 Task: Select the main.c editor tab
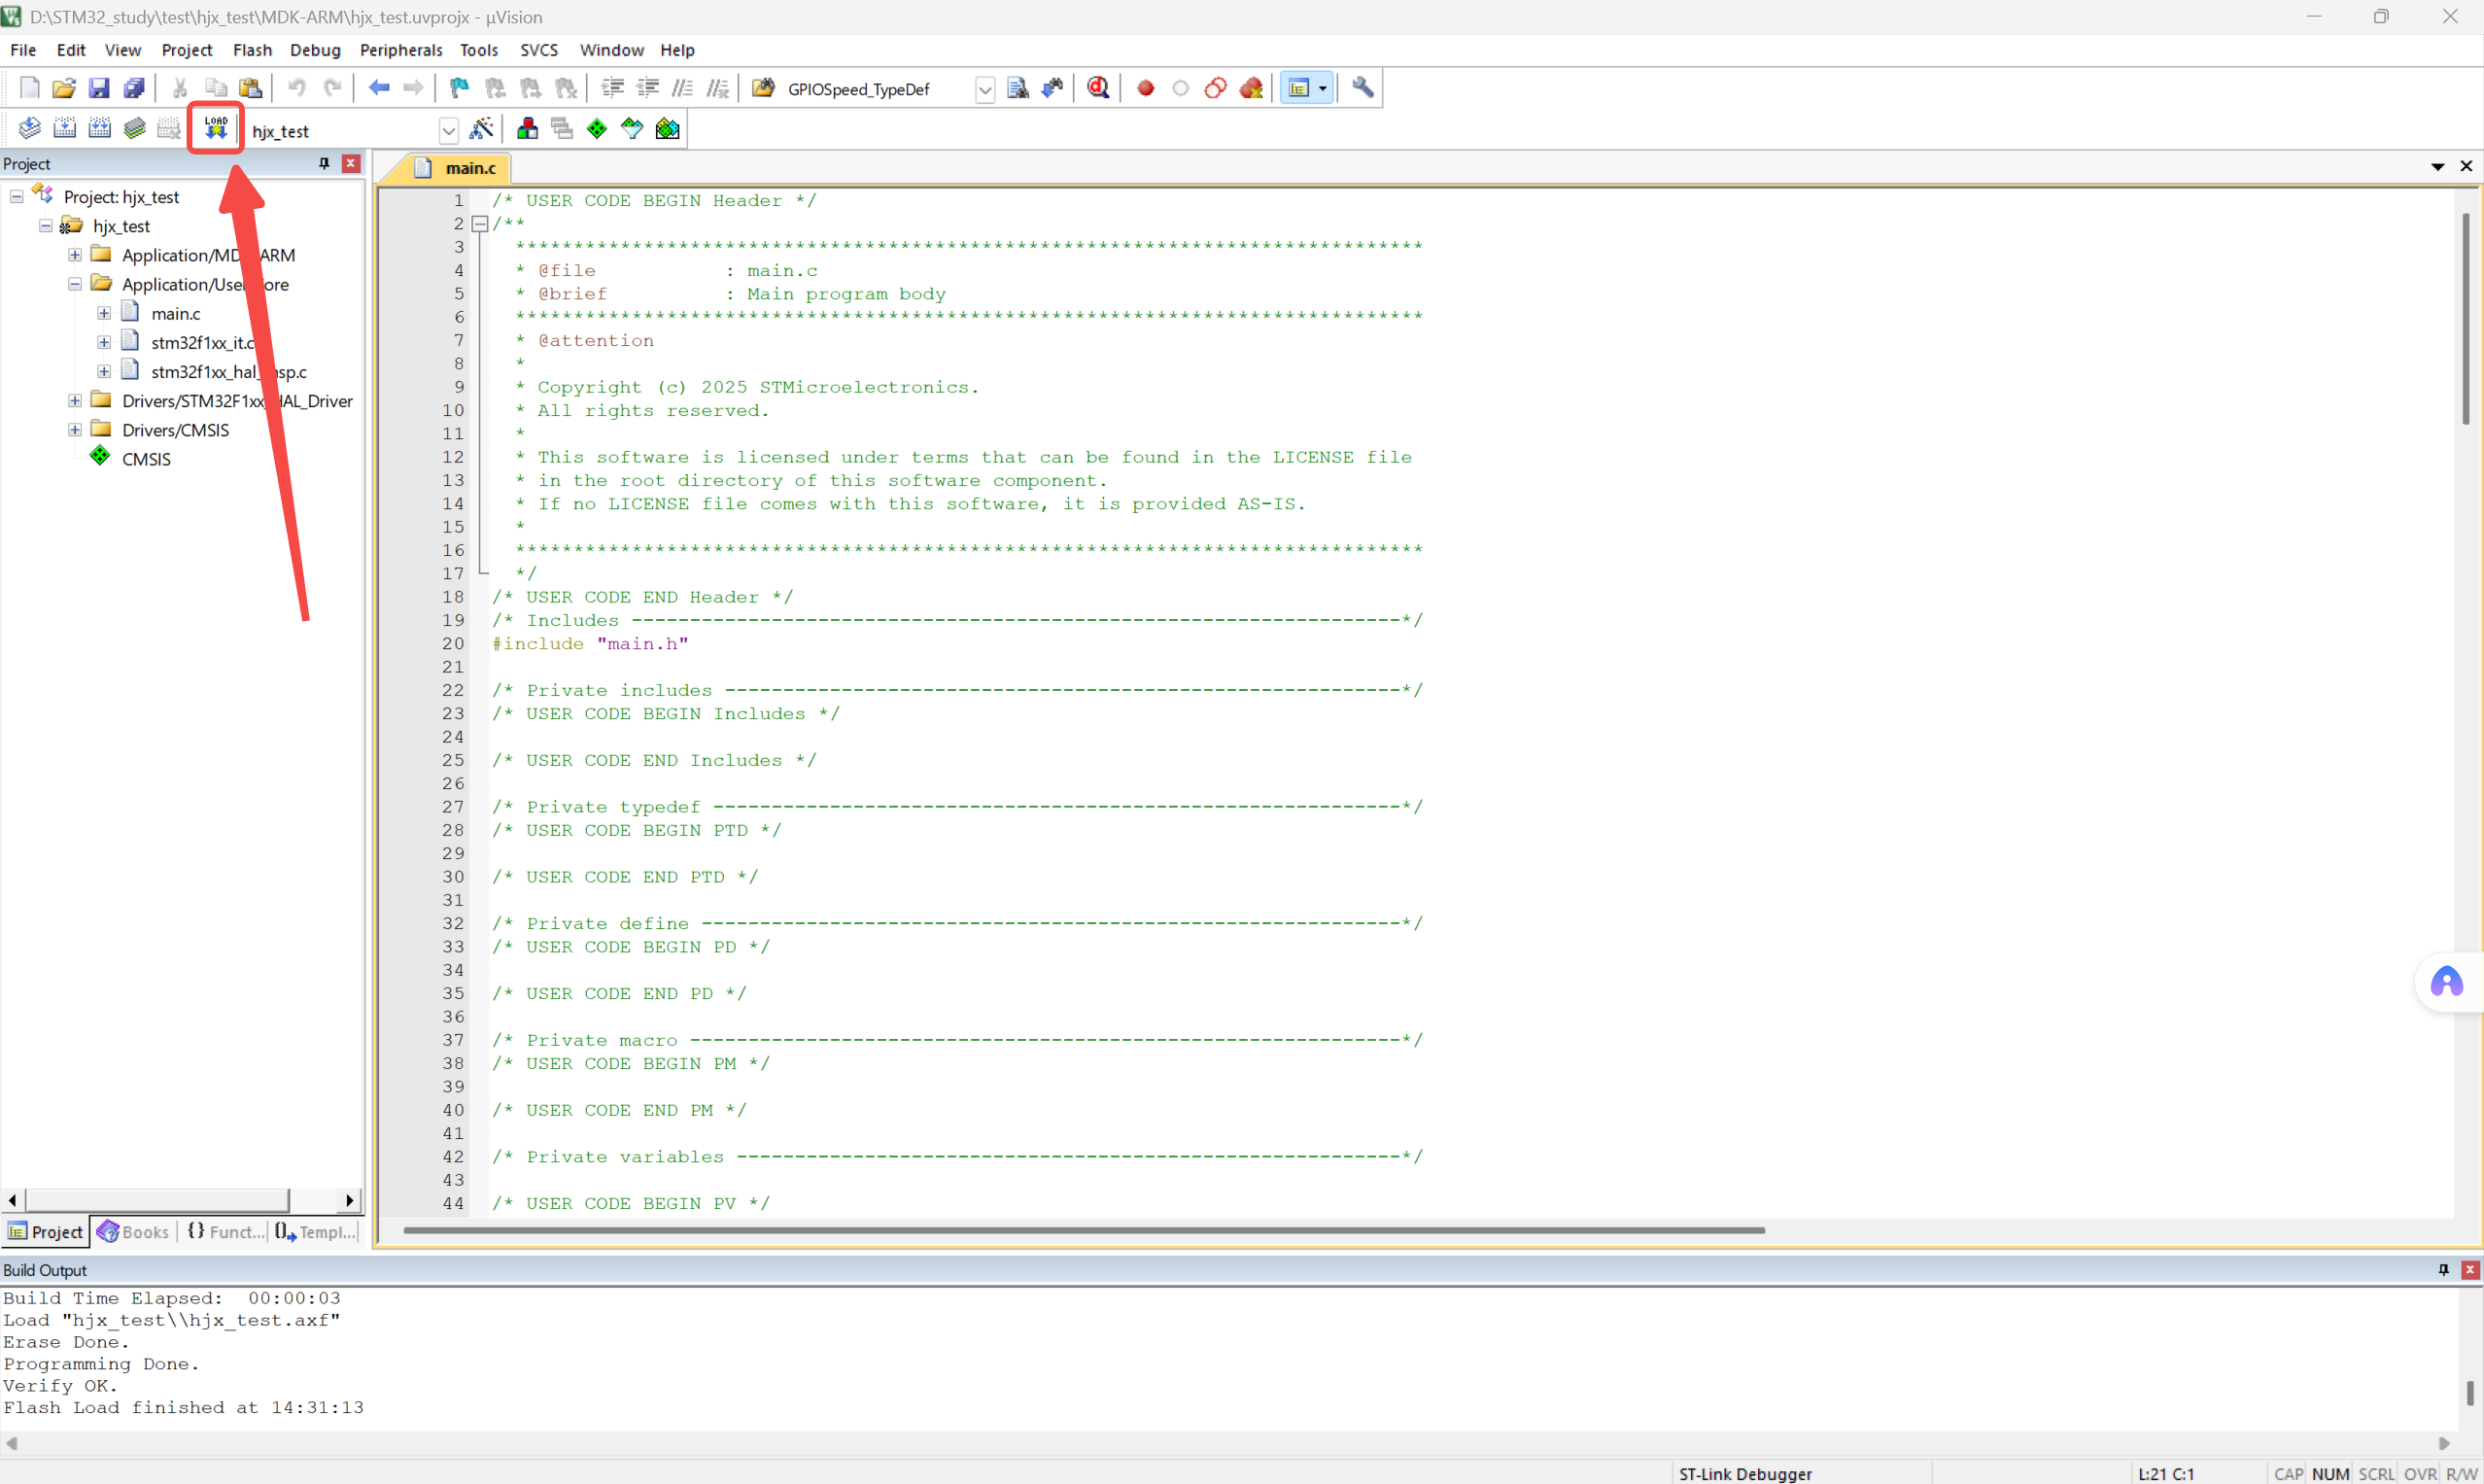[x=469, y=168]
